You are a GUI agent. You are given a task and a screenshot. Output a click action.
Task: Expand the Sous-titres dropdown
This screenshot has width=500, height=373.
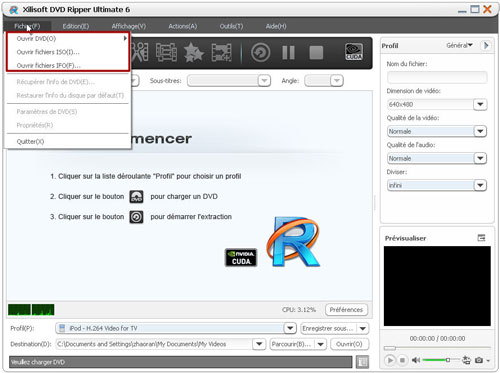(x=264, y=81)
